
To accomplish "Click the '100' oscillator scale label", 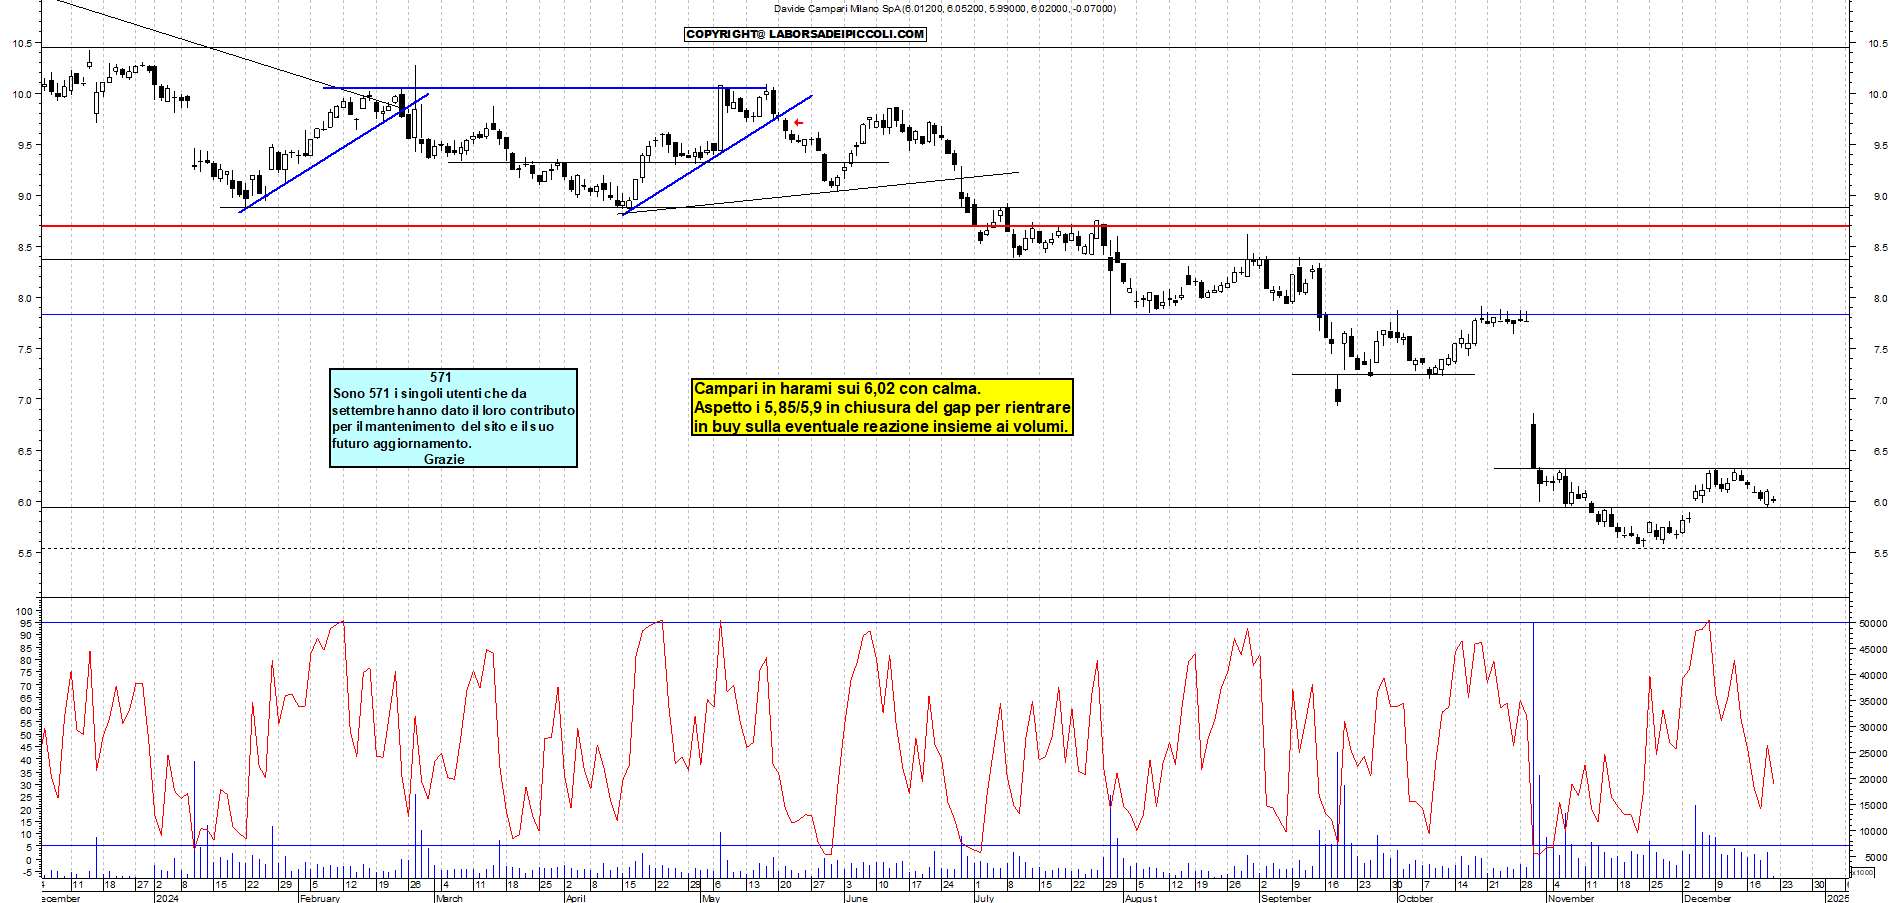I will point(25,612).
